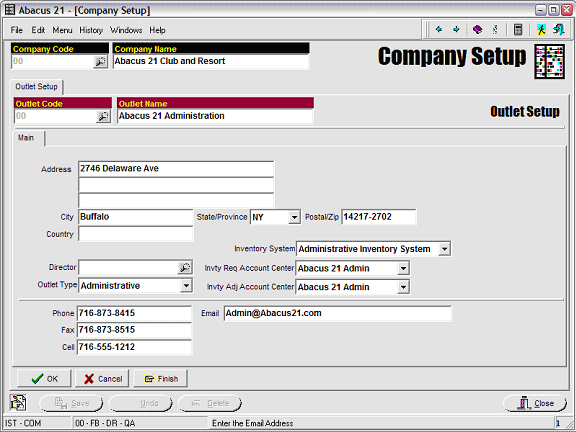Image resolution: width=576 pixels, height=432 pixels.
Task: Click the notes icon beside Save
Action: pyautogui.click(x=18, y=403)
